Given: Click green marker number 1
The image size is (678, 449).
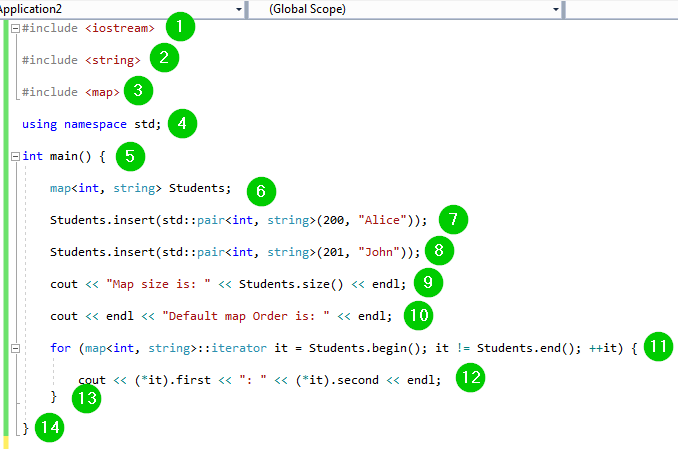Looking at the screenshot, I should tap(181, 27).
